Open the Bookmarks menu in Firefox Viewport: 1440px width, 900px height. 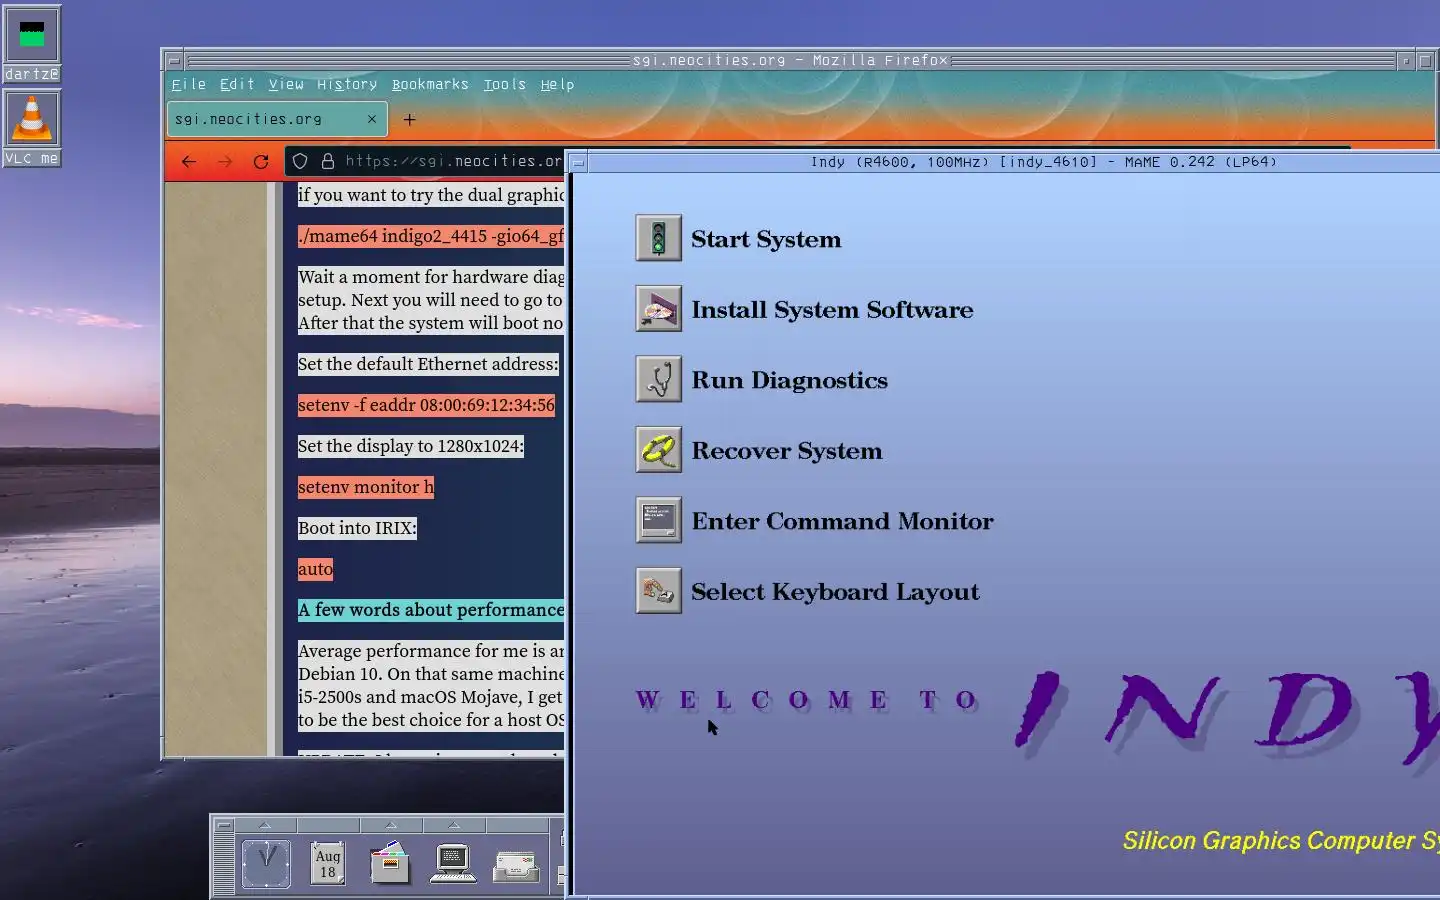[430, 85]
